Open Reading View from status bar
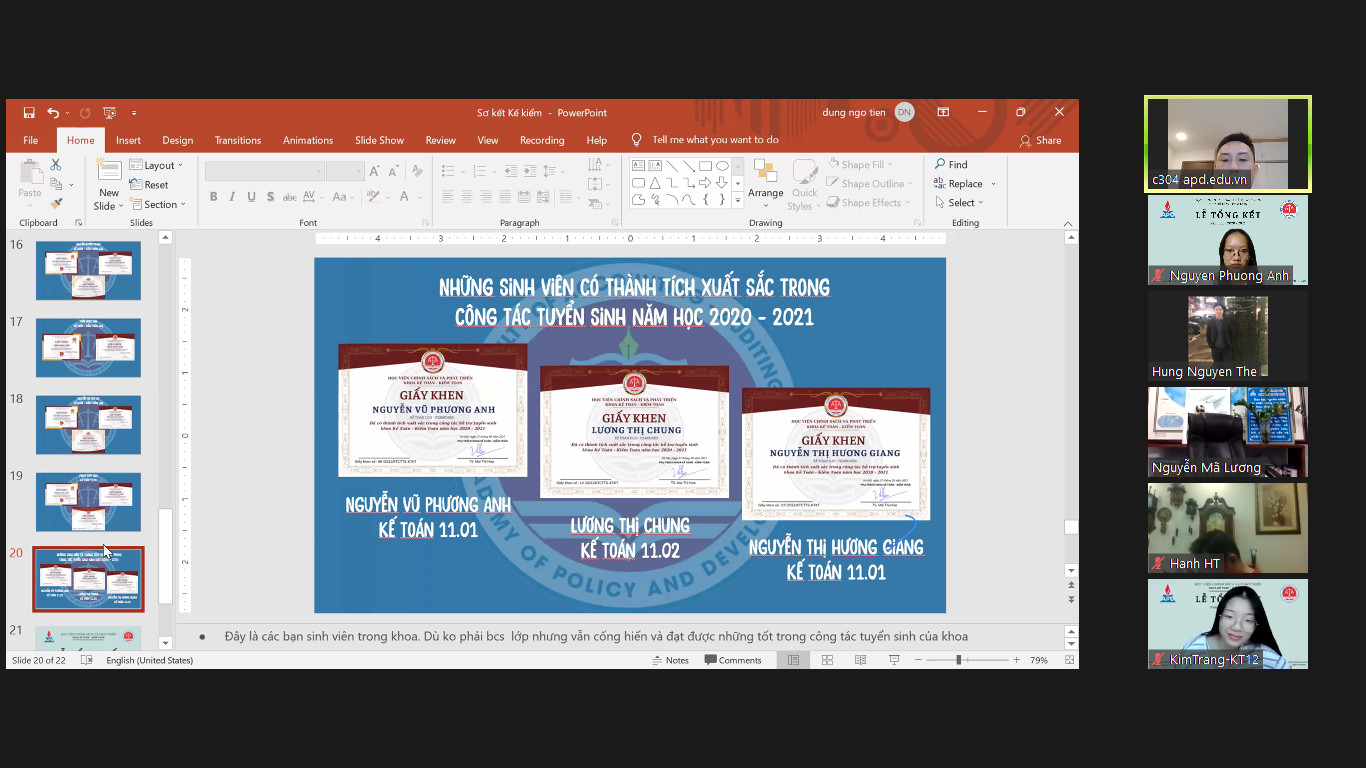The width and height of the screenshot is (1366, 768). tap(860, 660)
